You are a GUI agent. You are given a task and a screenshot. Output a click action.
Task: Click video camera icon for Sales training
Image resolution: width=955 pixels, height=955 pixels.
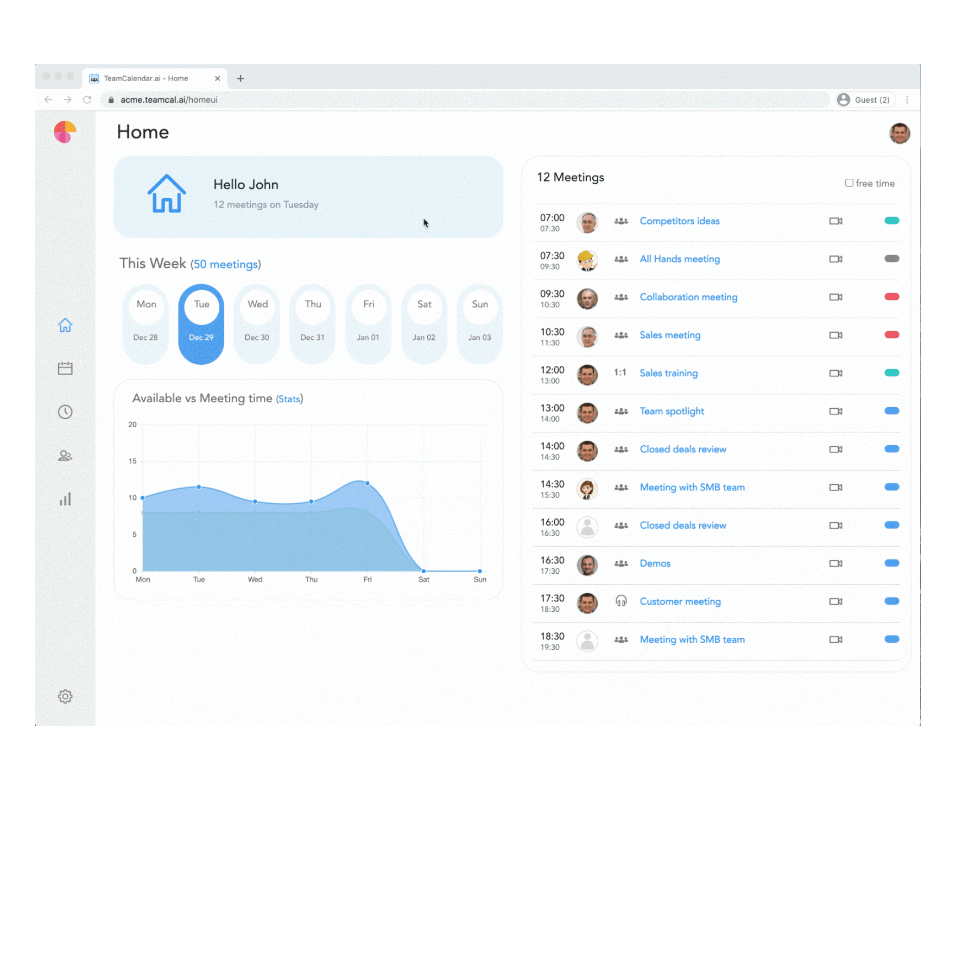coord(836,373)
